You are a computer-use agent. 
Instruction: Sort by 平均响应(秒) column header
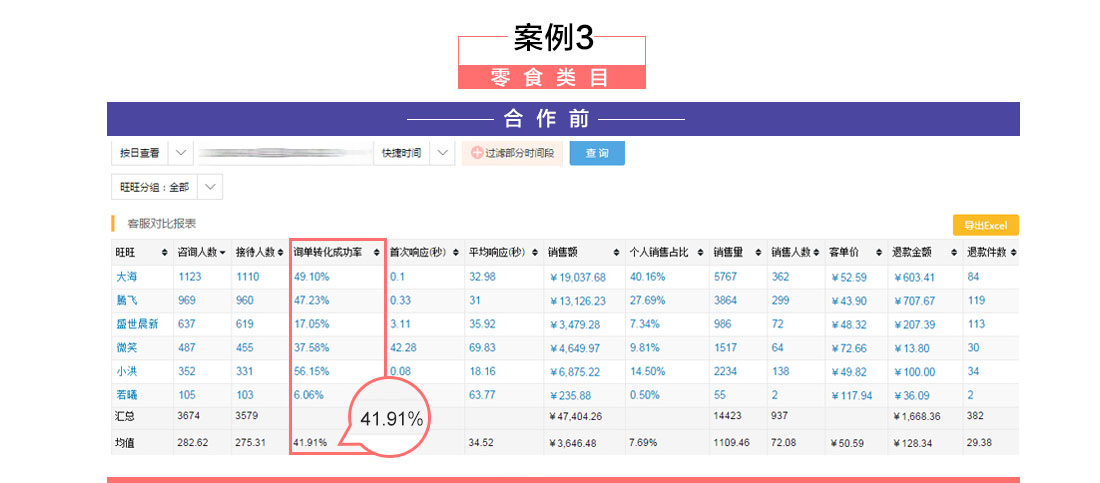[504, 252]
